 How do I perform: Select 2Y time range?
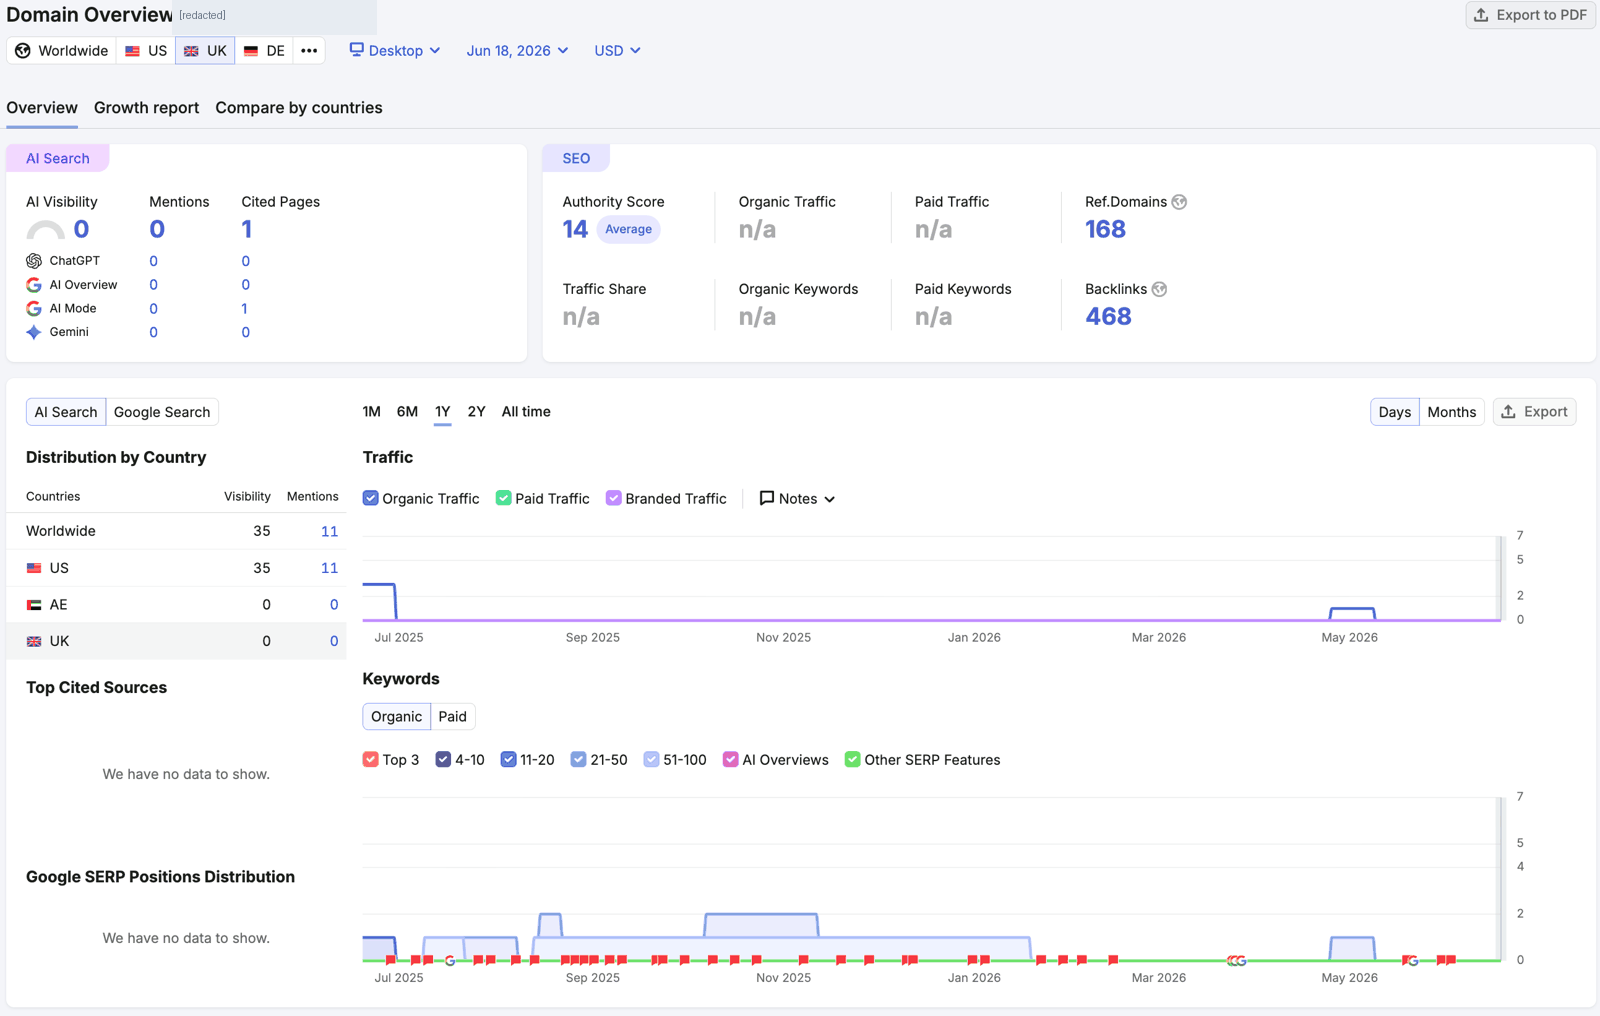pyautogui.click(x=476, y=412)
